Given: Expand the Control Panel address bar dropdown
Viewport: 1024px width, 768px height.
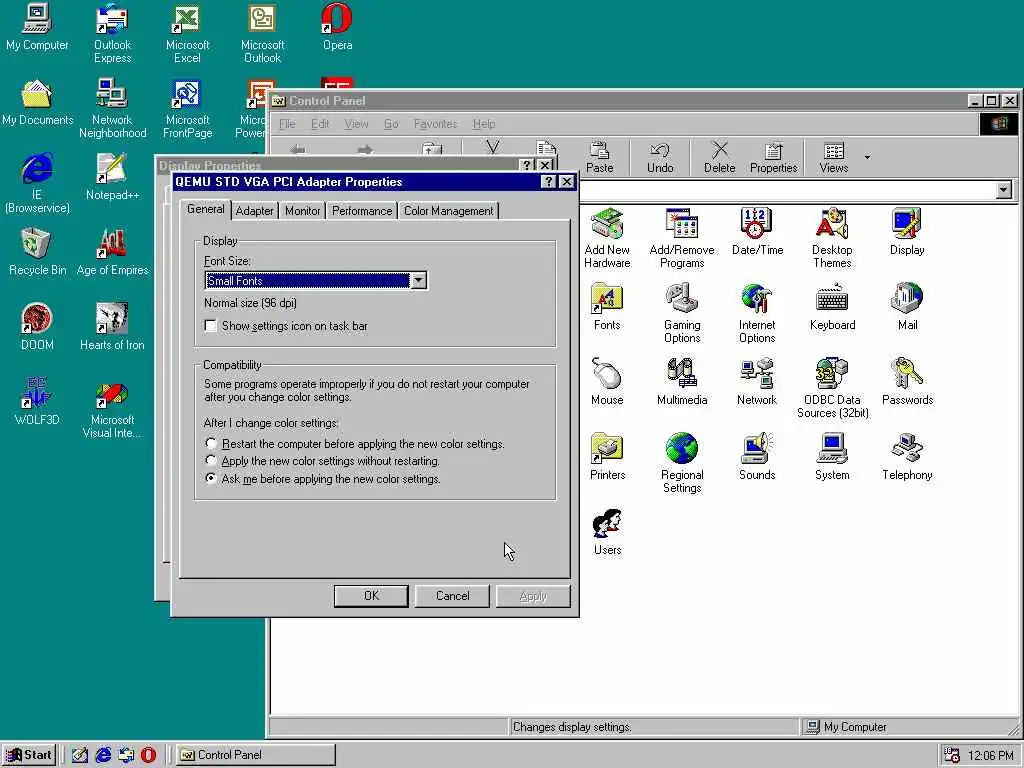Looking at the screenshot, I should pos(1004,190).
